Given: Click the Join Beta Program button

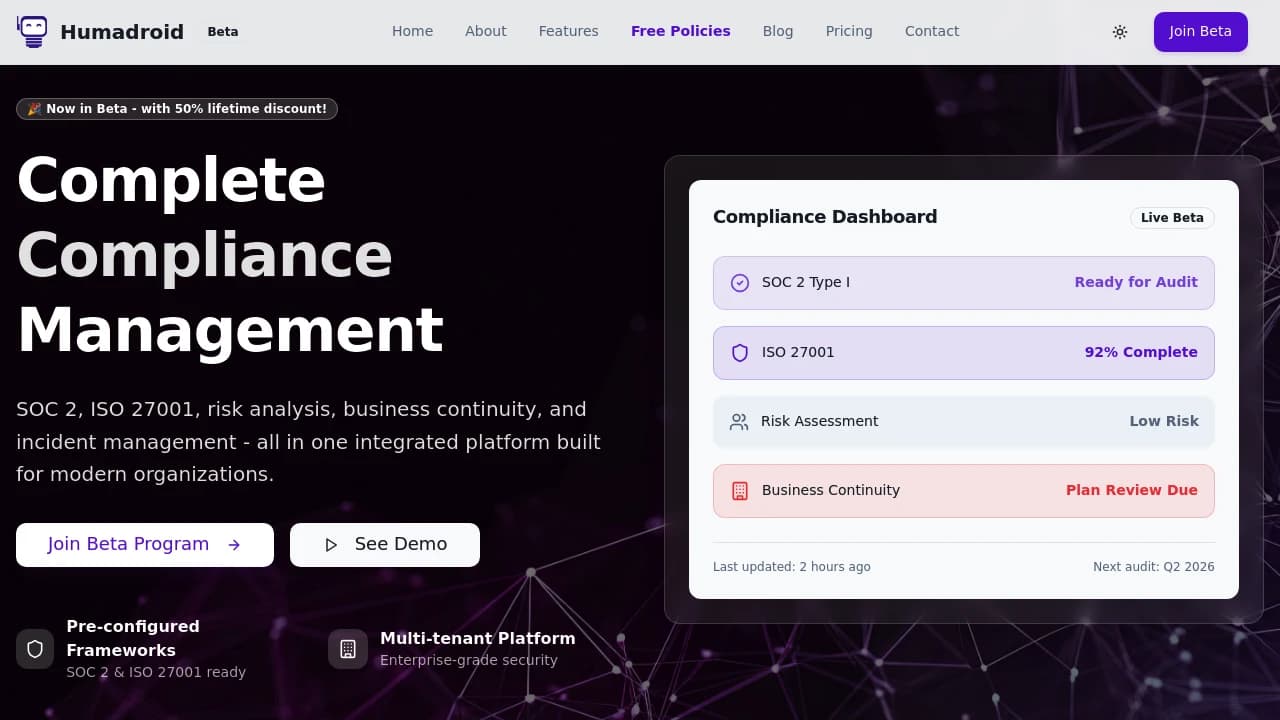Looking at the screenshot, I should pyautogui.click(x=145, y=545).
